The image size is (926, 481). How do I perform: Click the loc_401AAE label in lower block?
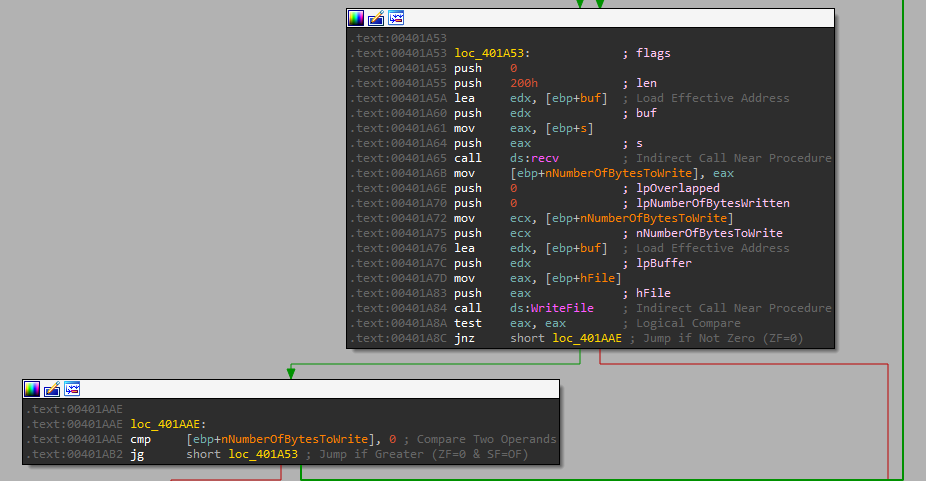168,424
